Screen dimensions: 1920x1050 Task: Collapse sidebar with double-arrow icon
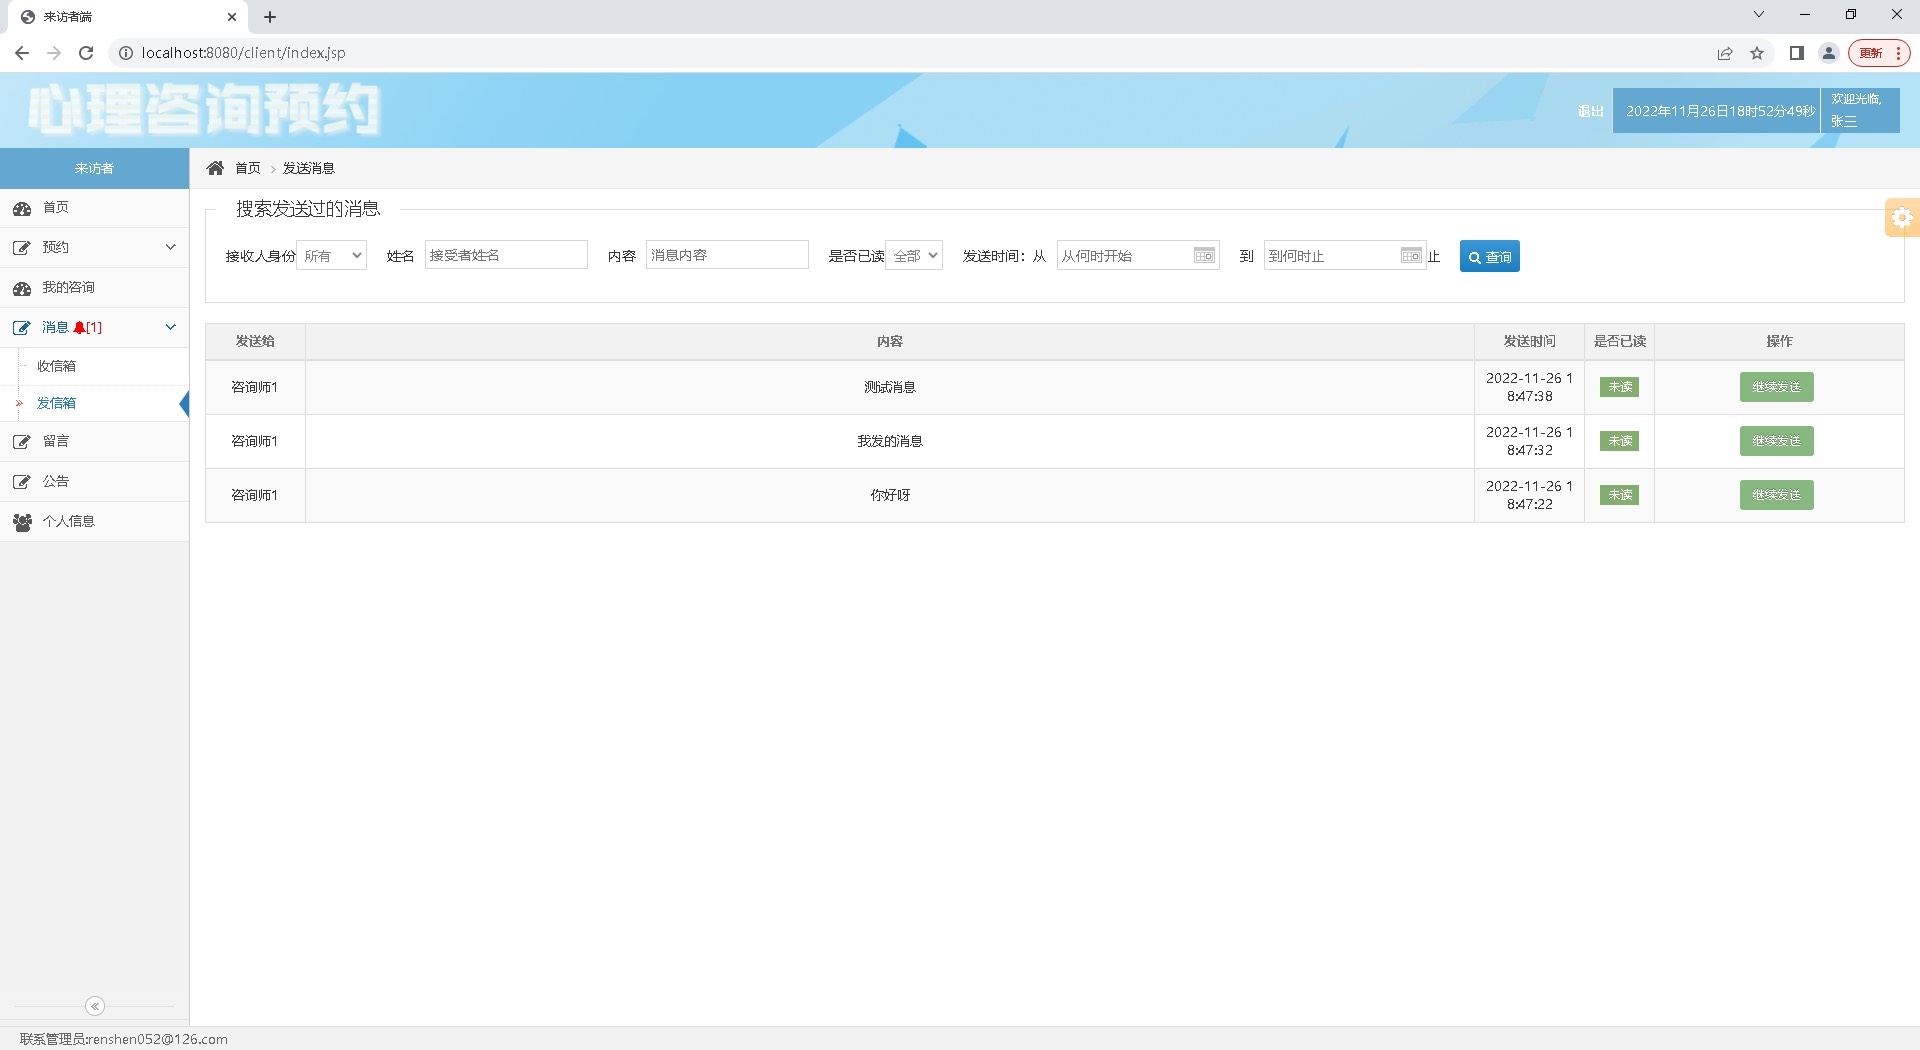pos(95,1006)
